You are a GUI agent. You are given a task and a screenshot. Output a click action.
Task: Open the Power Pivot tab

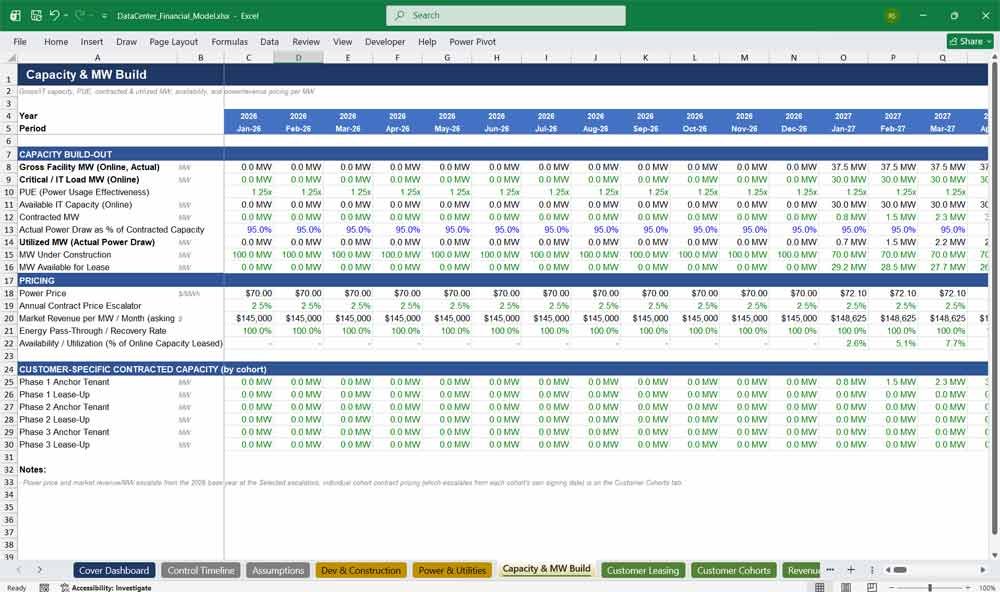tap(473, 41)
